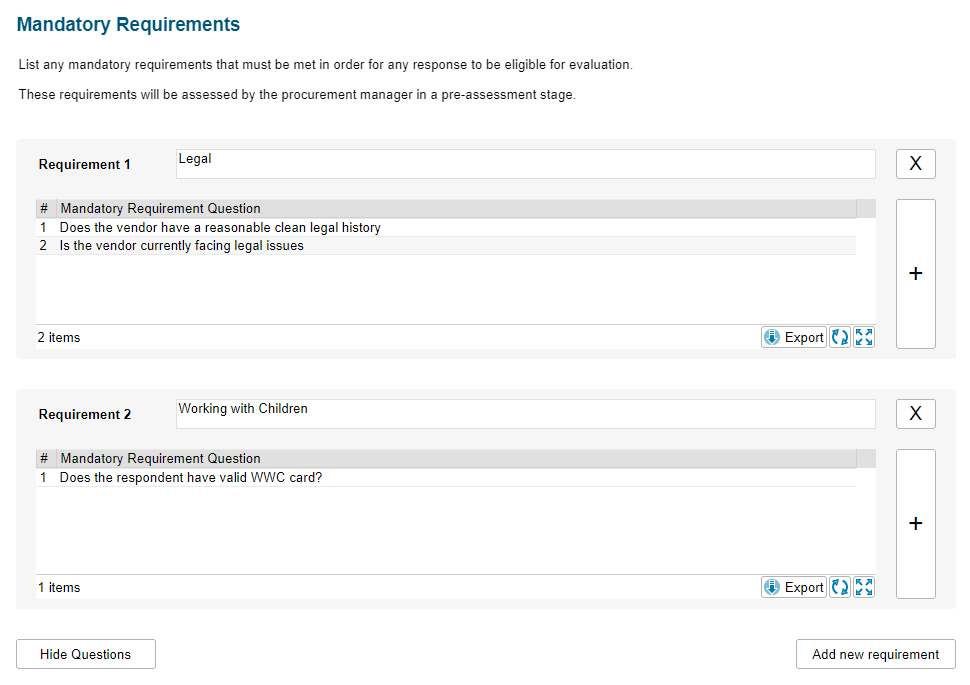Viewport: 970px width, 685px height.
Task: Add question to Working with Children requirement
Action: [x=916, y=523]
